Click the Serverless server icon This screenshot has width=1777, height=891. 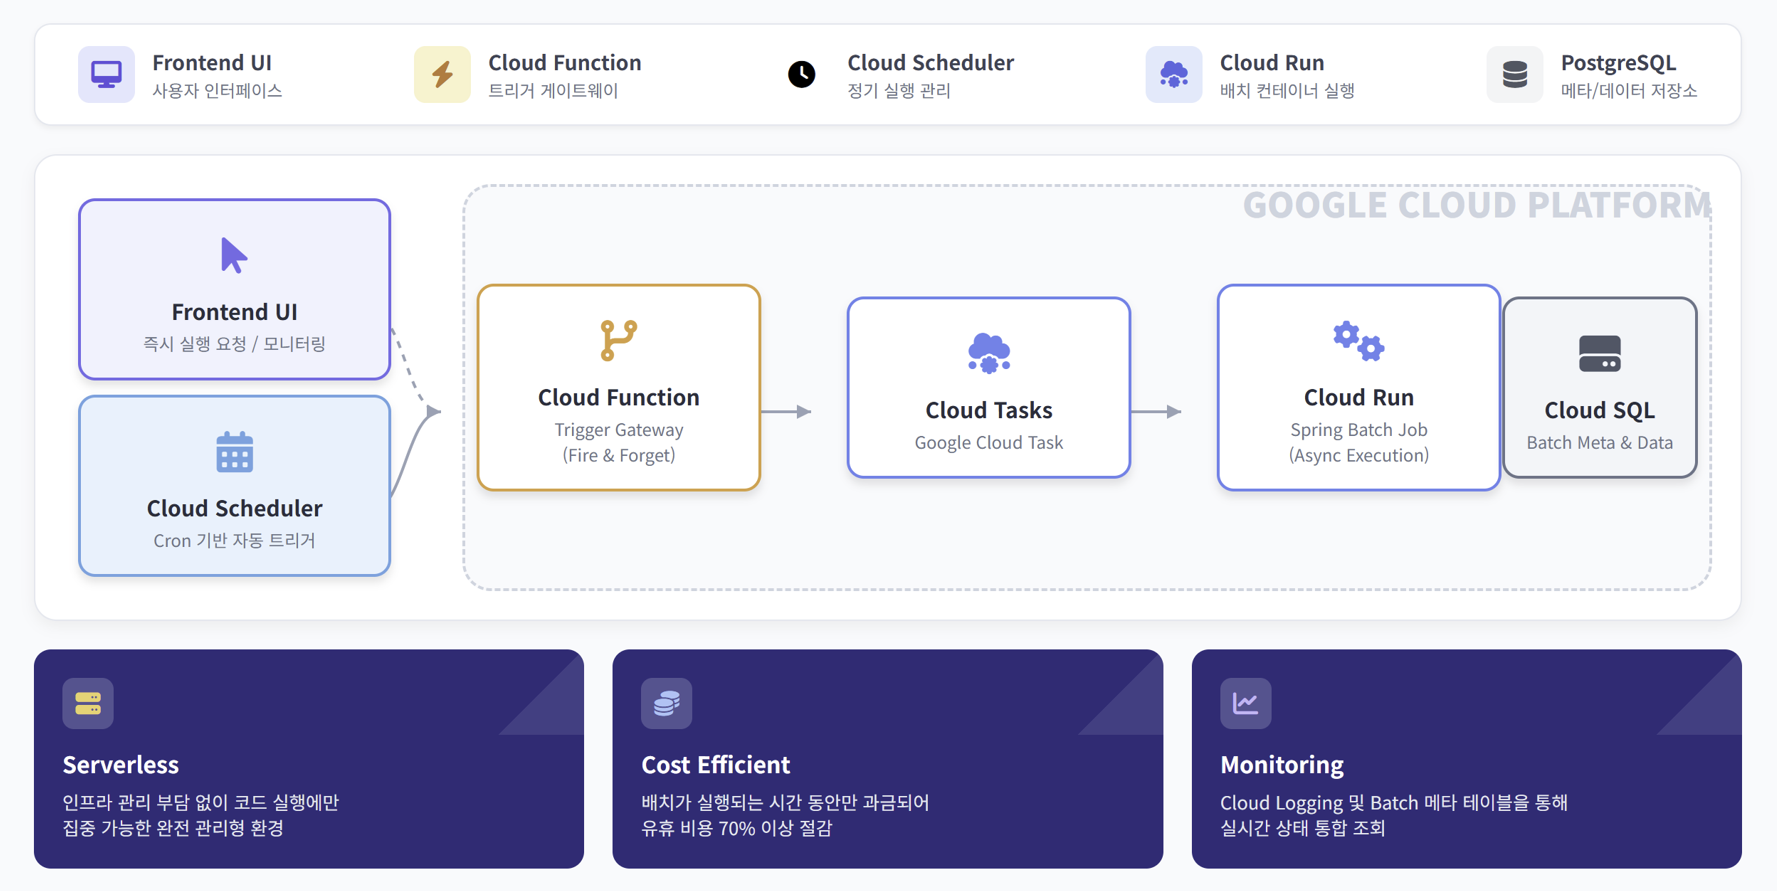(88, 703)
